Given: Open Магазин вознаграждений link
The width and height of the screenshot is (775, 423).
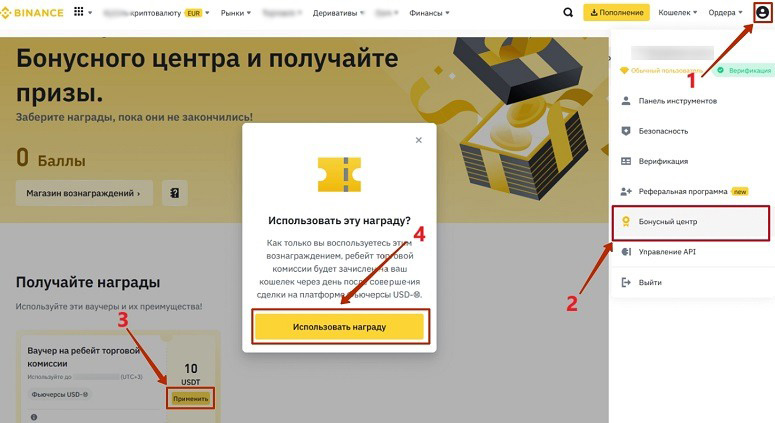Looking at the screenshot, I should (x=84, y=193).
